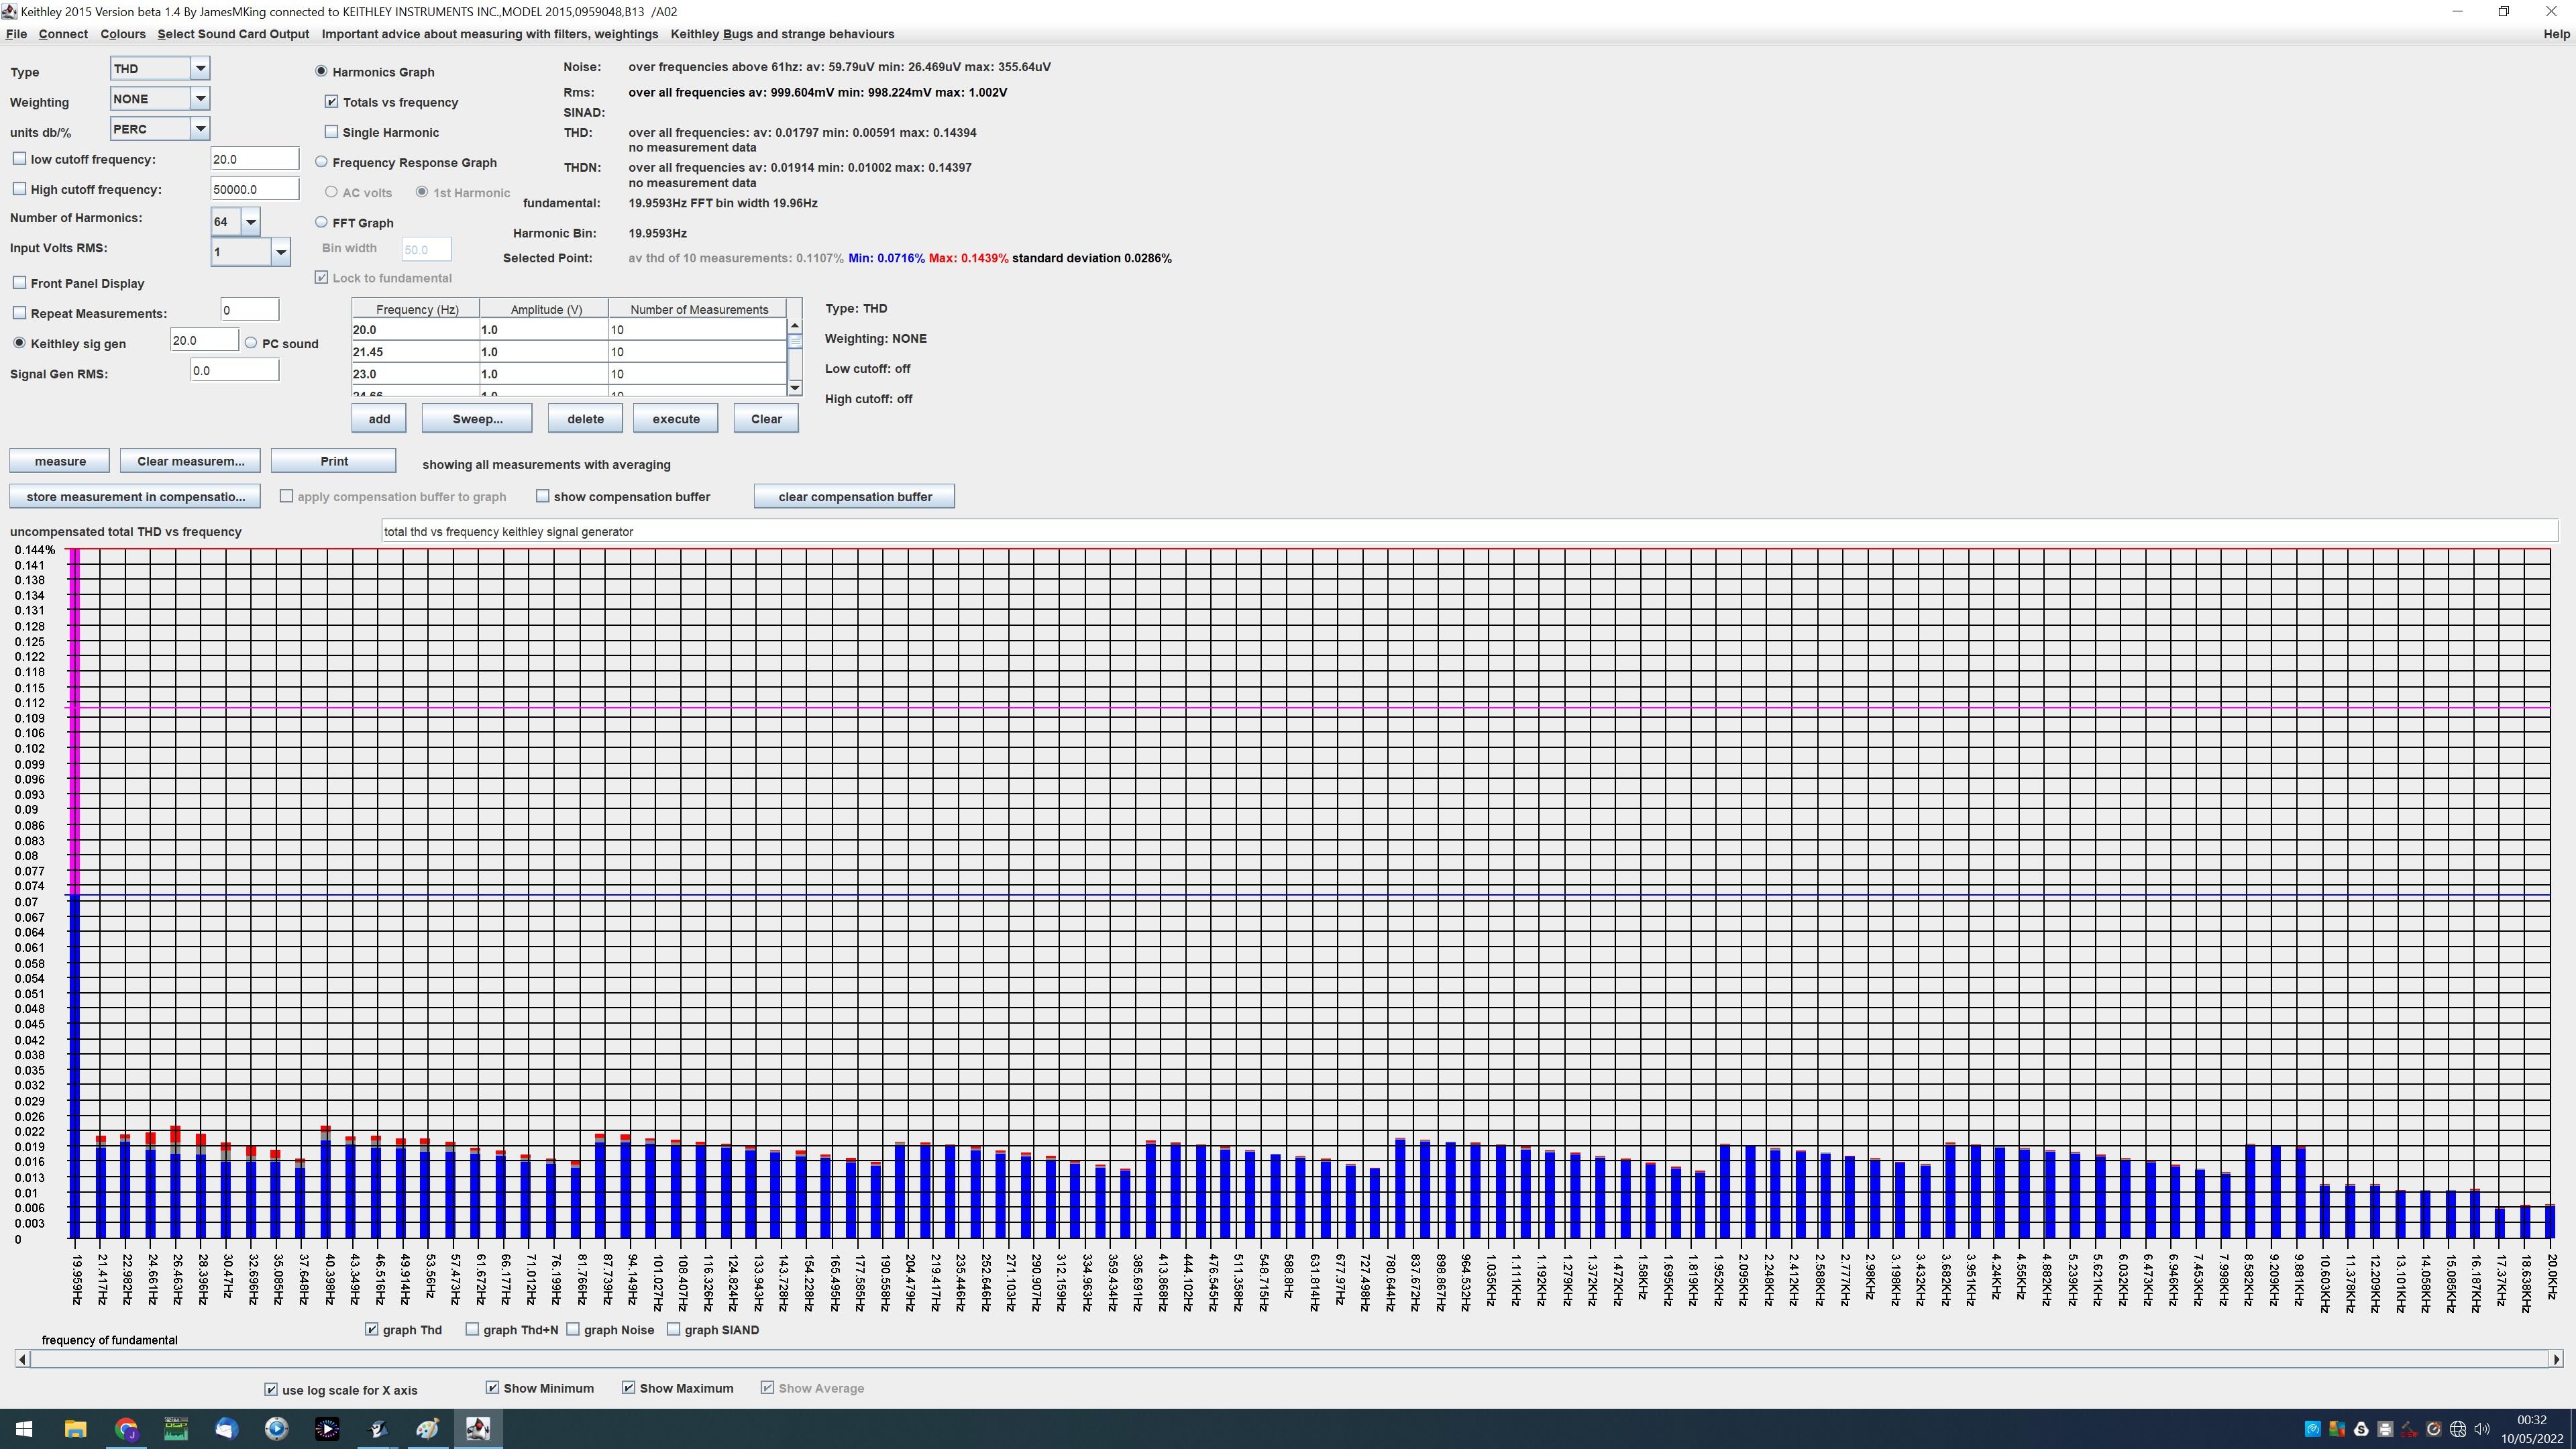Click the clear compensation buffer button
The image size is (2576, 1449).
854,497
